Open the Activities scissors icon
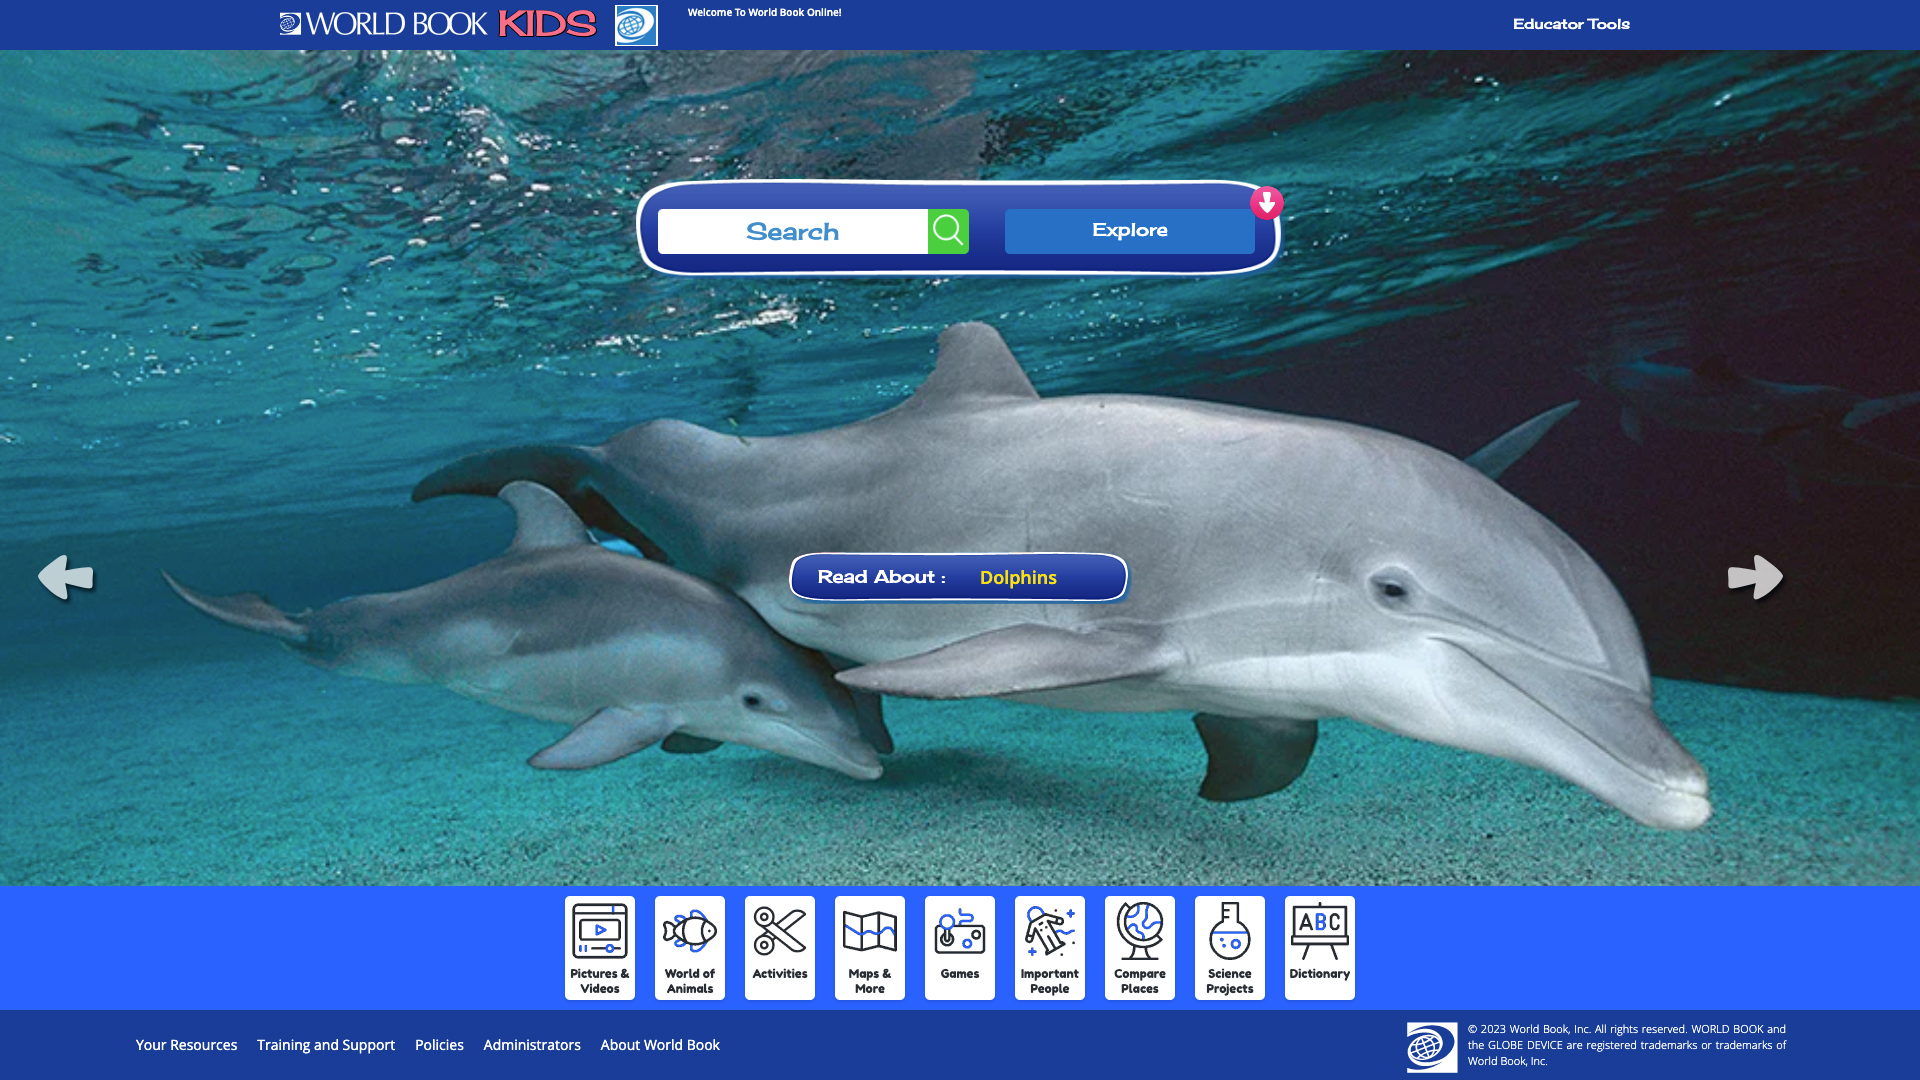The width and height of the screenshot is (1920, 1080). click(x=780, y=947)
